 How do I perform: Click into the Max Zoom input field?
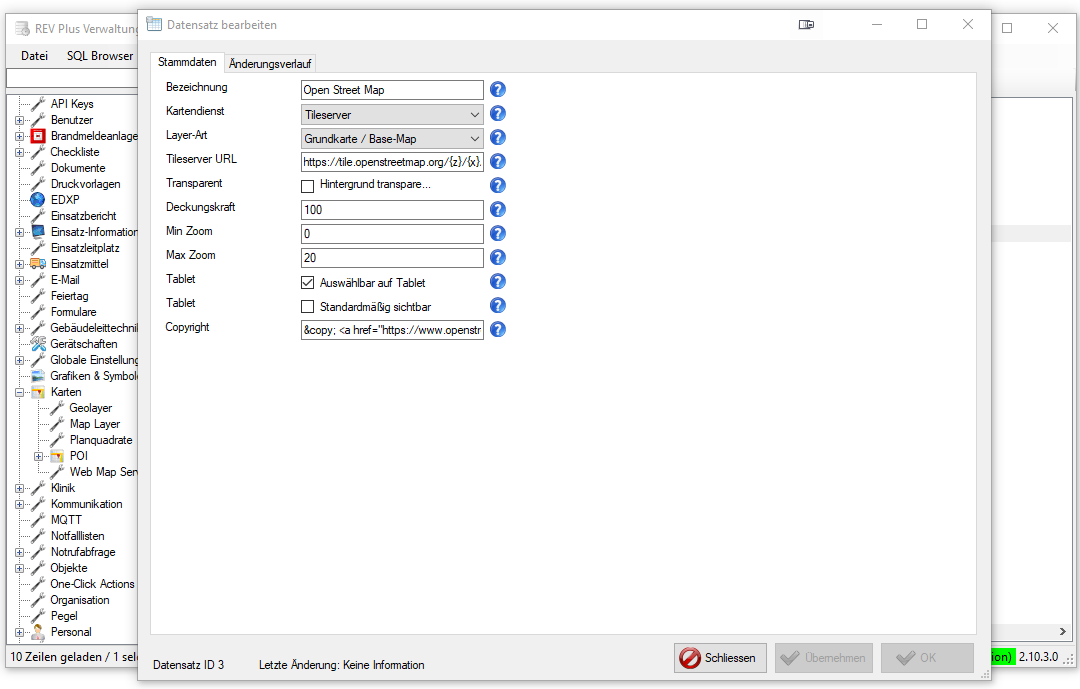(392, 258)
